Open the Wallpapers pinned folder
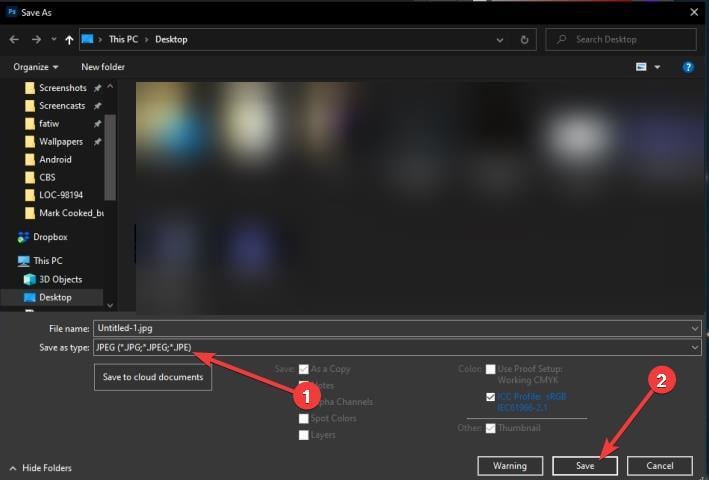Viewport: 709px width, 480px height. (61, 141)
